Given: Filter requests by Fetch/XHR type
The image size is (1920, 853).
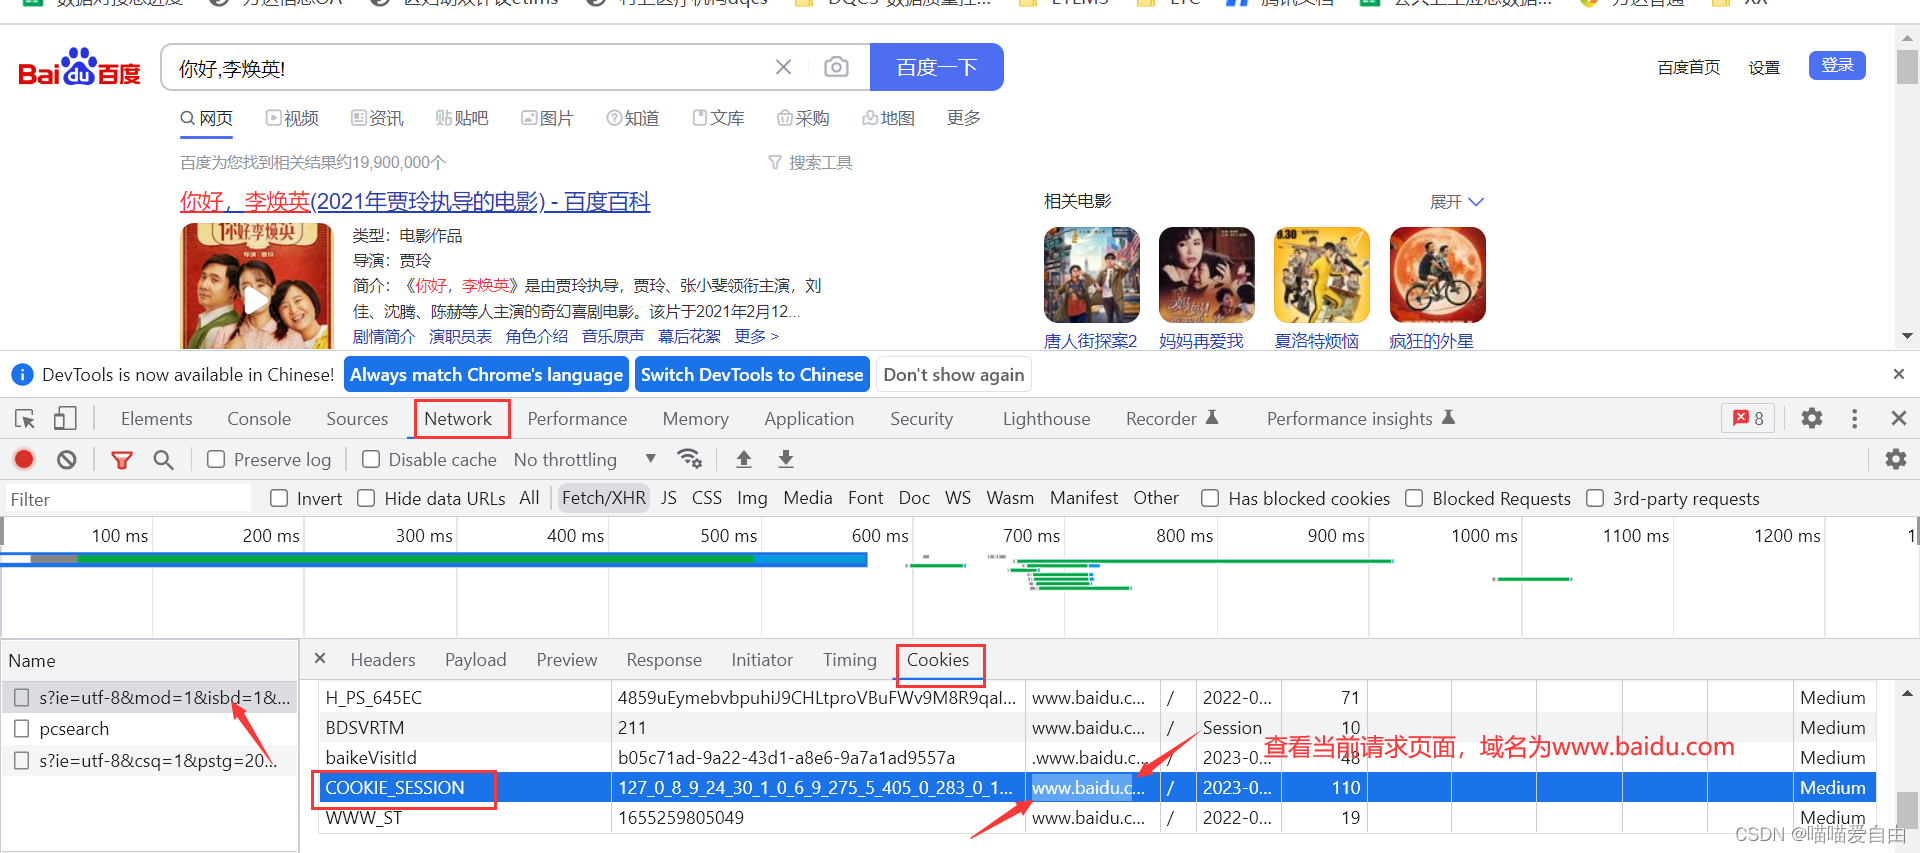Looking at the screenshot, I should [x=604, y=498].
